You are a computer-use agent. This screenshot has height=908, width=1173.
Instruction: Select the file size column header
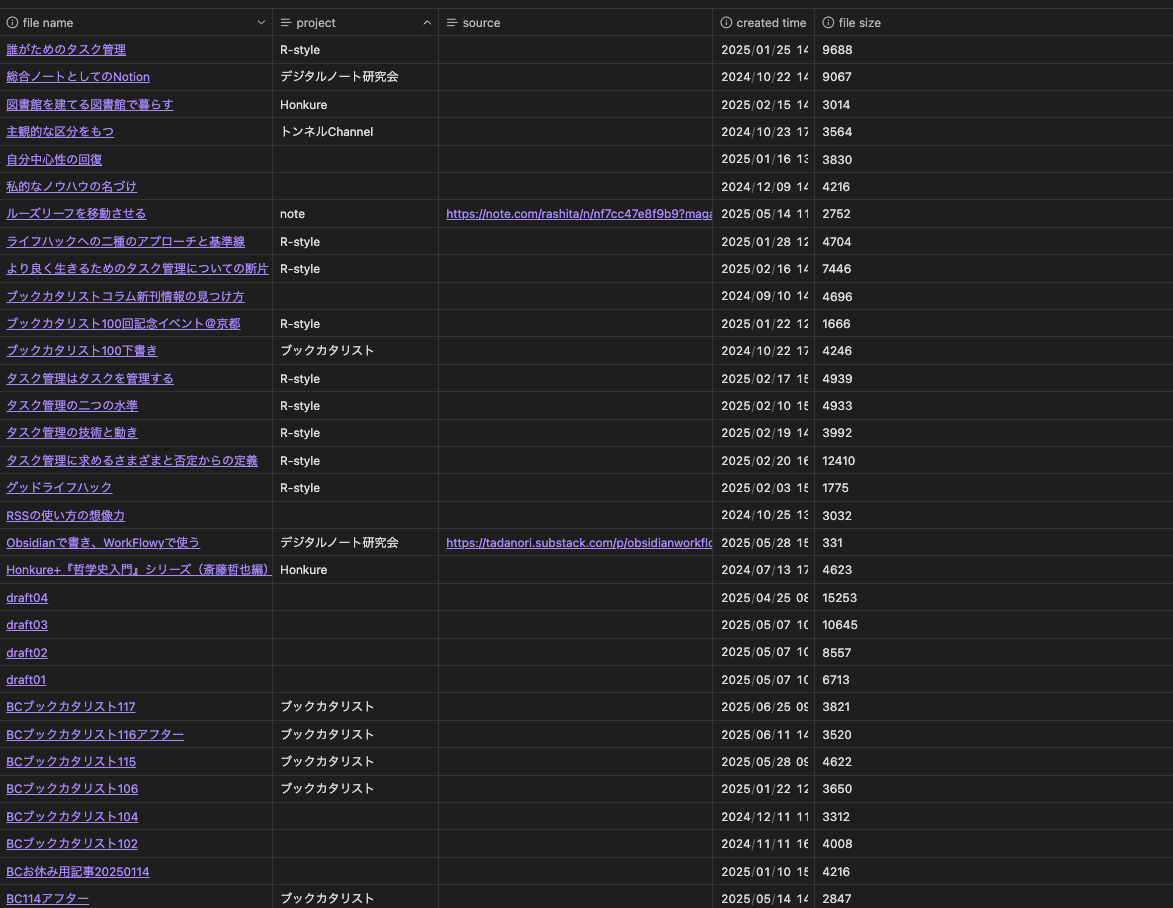point(859,23)
